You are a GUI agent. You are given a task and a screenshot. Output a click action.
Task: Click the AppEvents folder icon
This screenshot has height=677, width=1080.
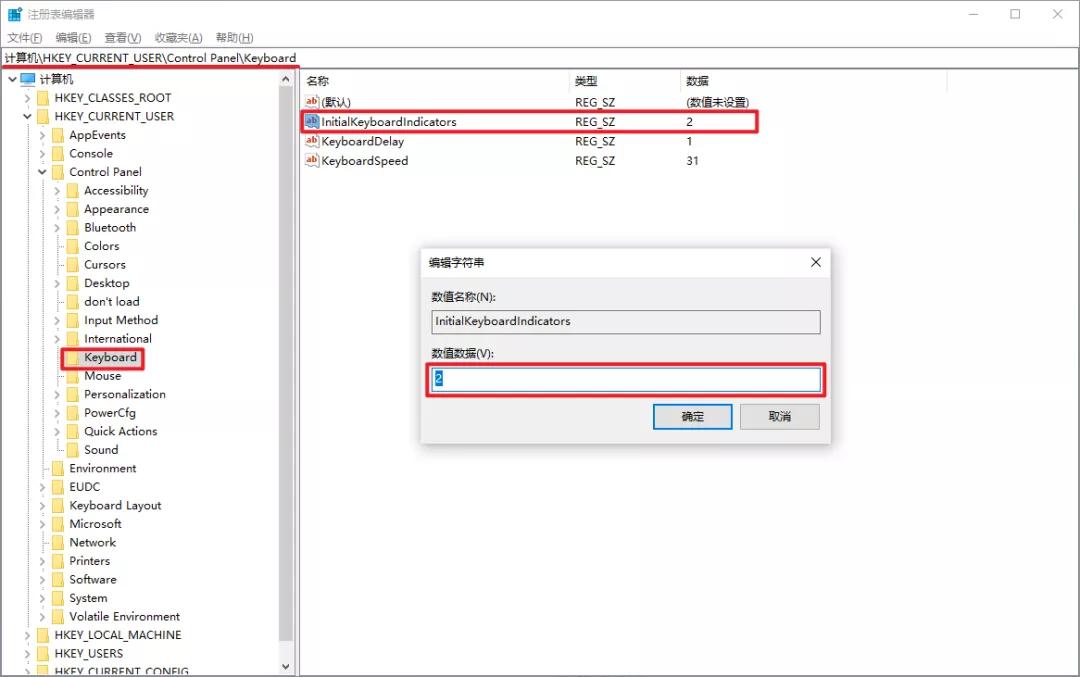(58, 135)
